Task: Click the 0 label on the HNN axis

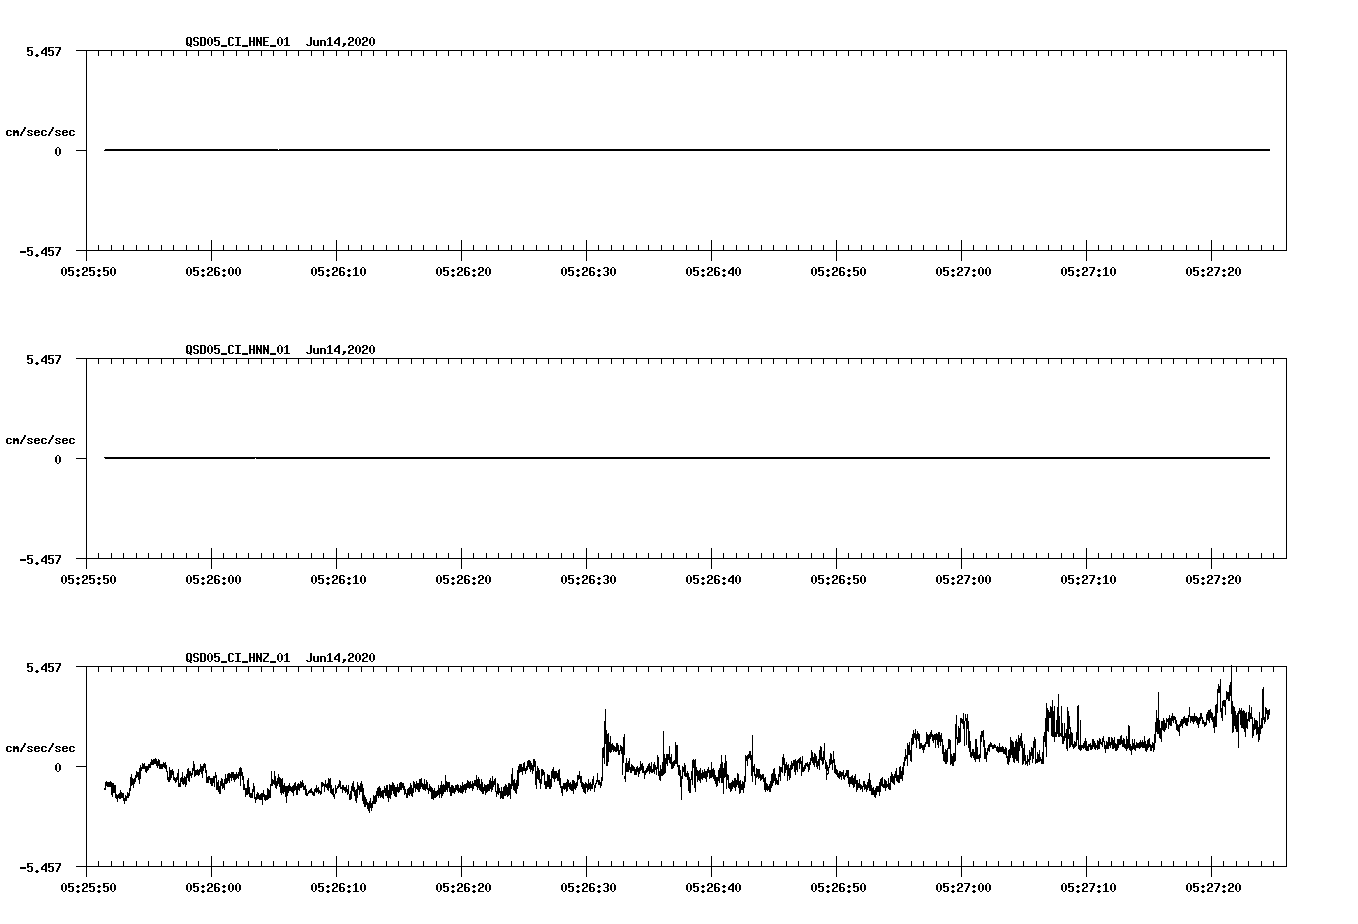Action: [x=58, y=459]
